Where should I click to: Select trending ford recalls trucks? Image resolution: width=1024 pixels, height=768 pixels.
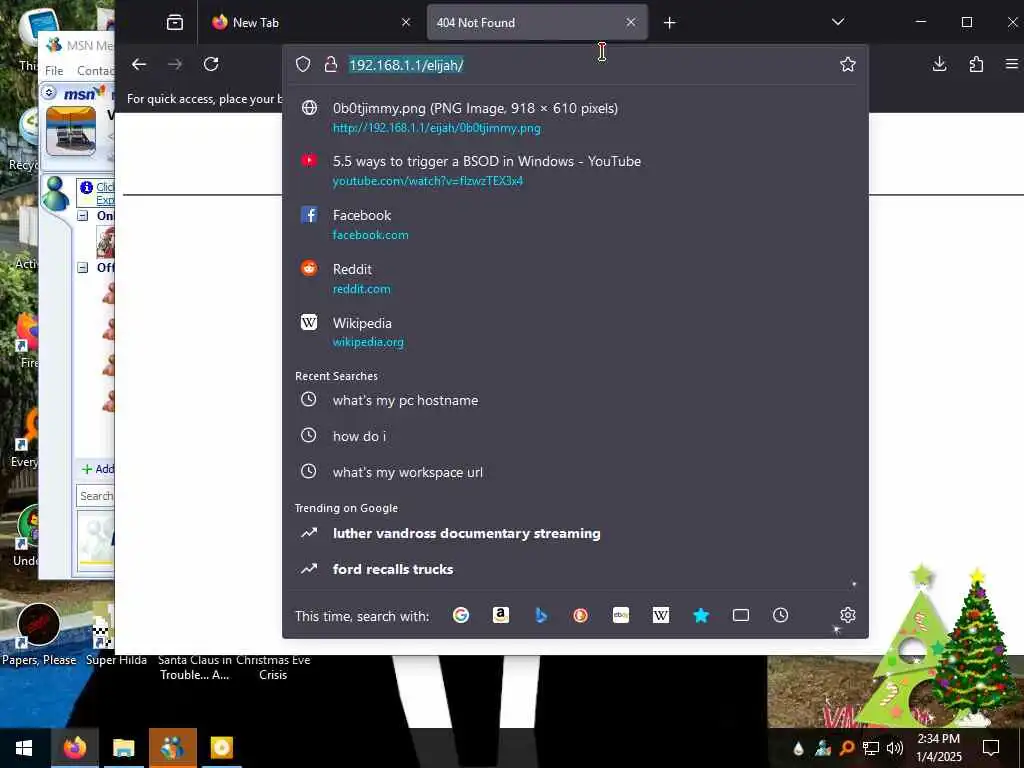coord(575,569)
